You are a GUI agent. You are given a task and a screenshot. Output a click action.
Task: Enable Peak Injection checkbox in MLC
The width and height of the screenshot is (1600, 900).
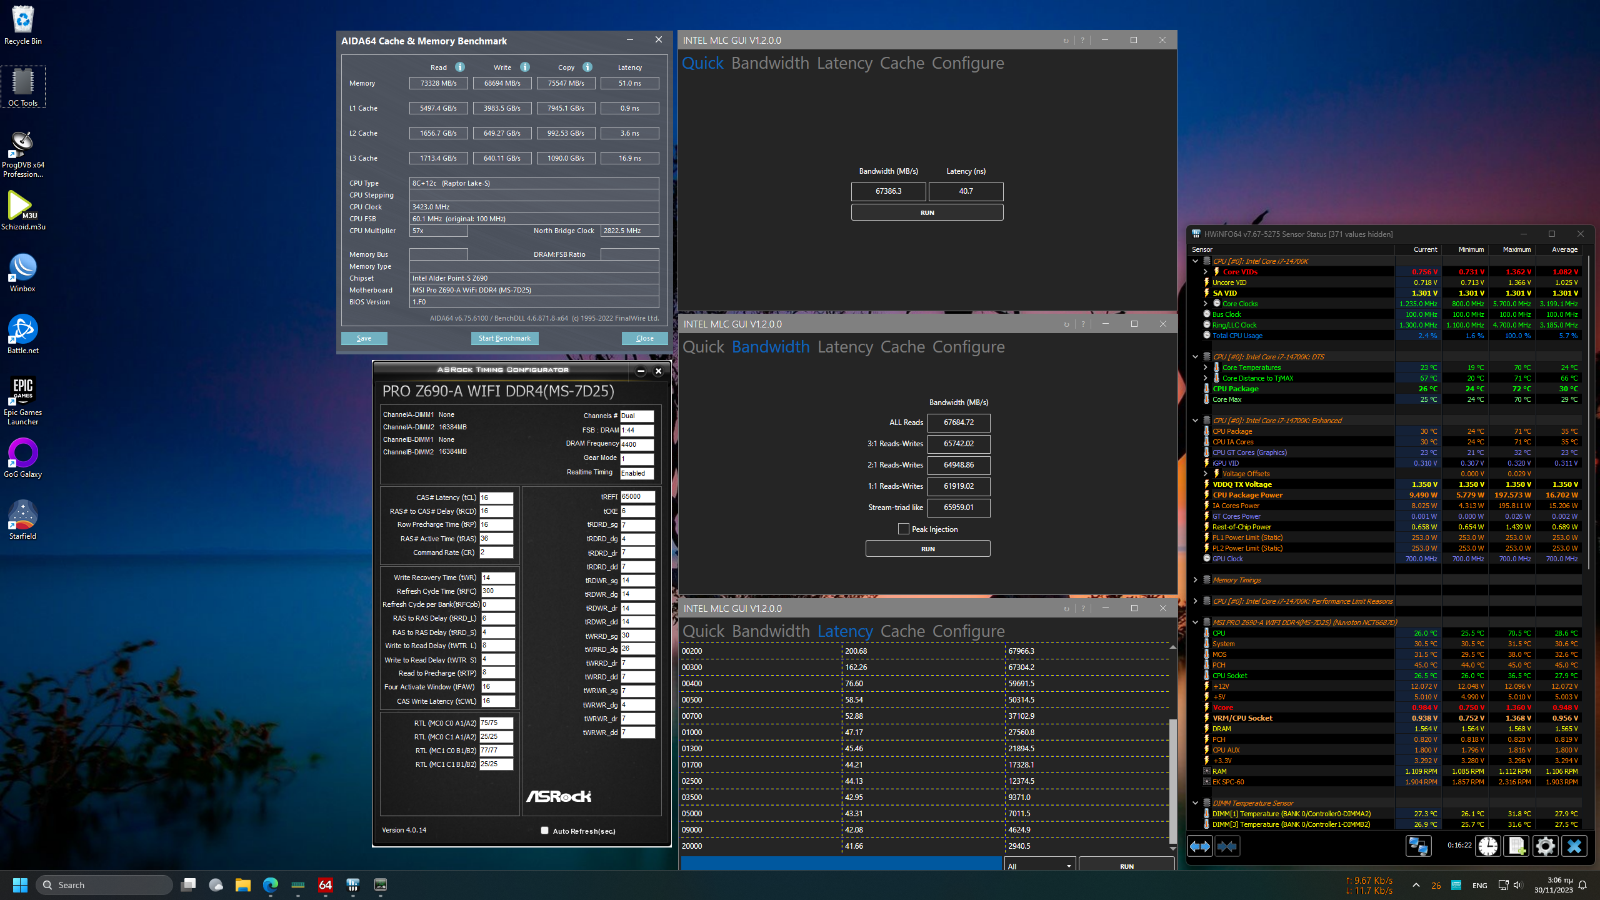(x=904, y=529)
